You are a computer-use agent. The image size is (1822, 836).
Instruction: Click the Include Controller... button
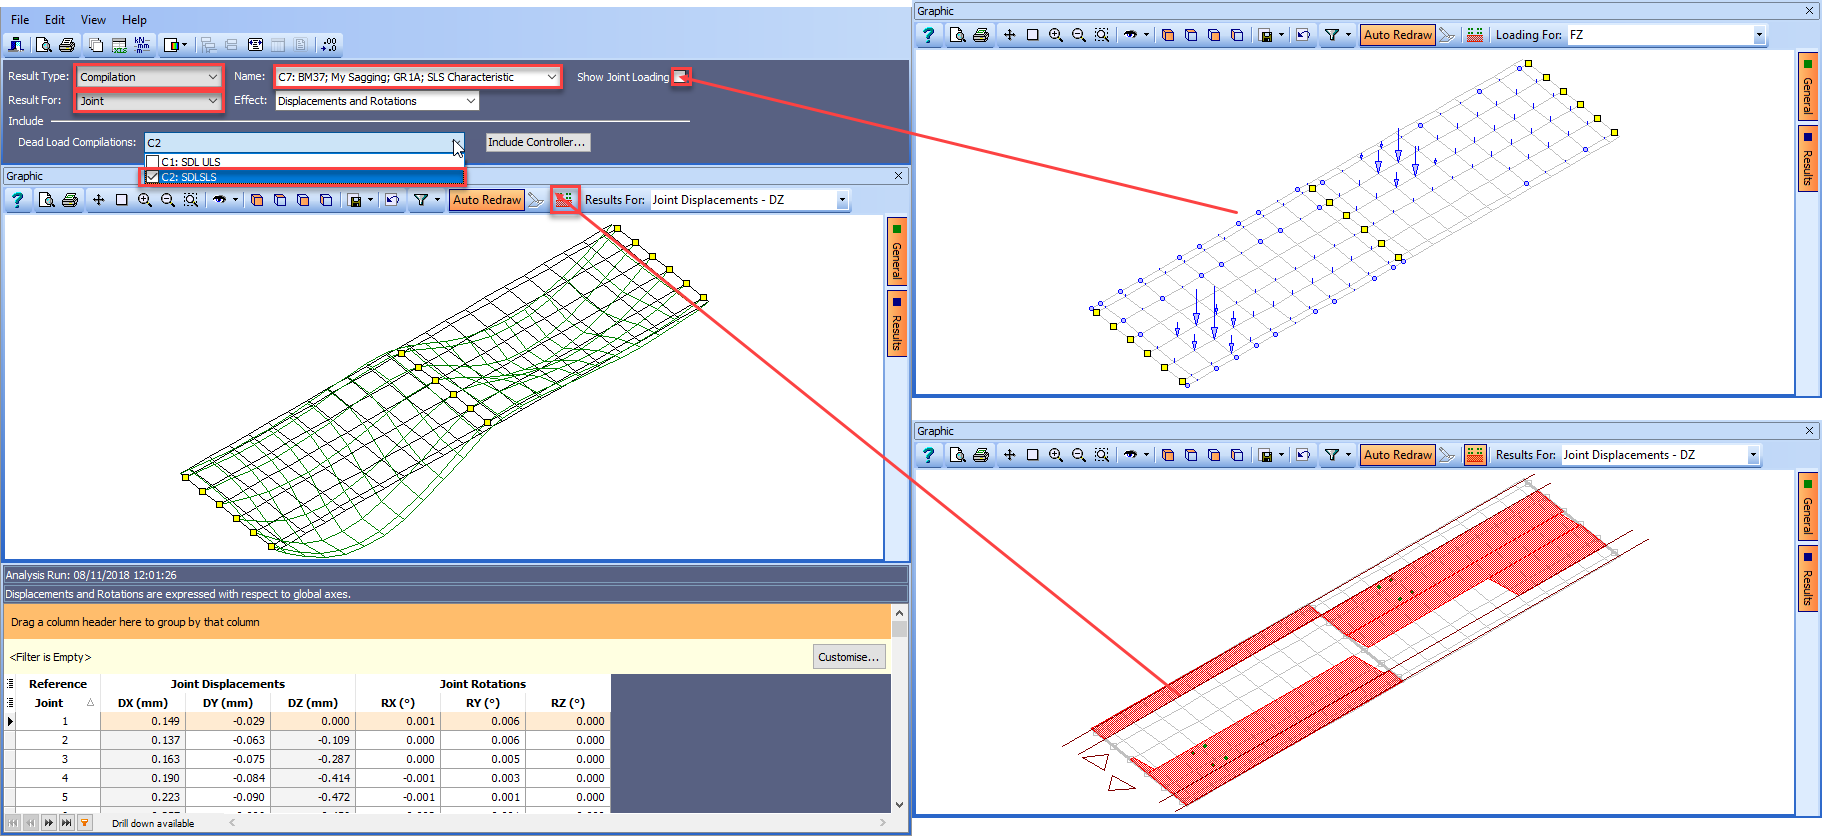coord(537,143)
